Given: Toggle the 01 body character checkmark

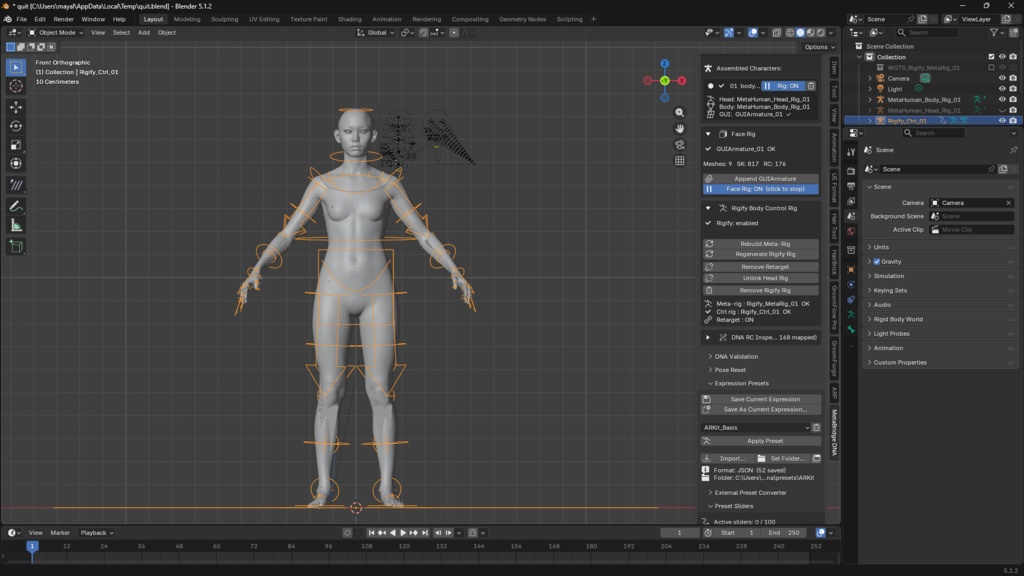Looking at the screenshot, I should pos(721,86).
